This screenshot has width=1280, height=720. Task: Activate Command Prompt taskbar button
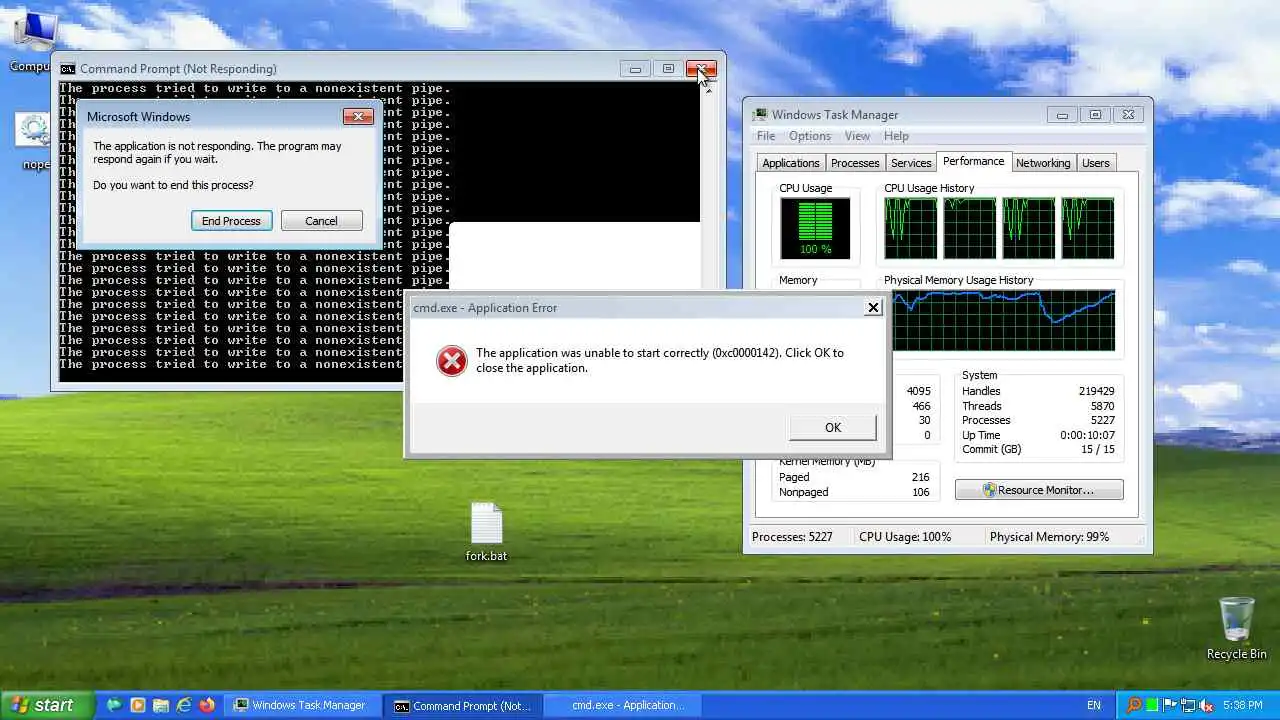click(x=463, y=705)
